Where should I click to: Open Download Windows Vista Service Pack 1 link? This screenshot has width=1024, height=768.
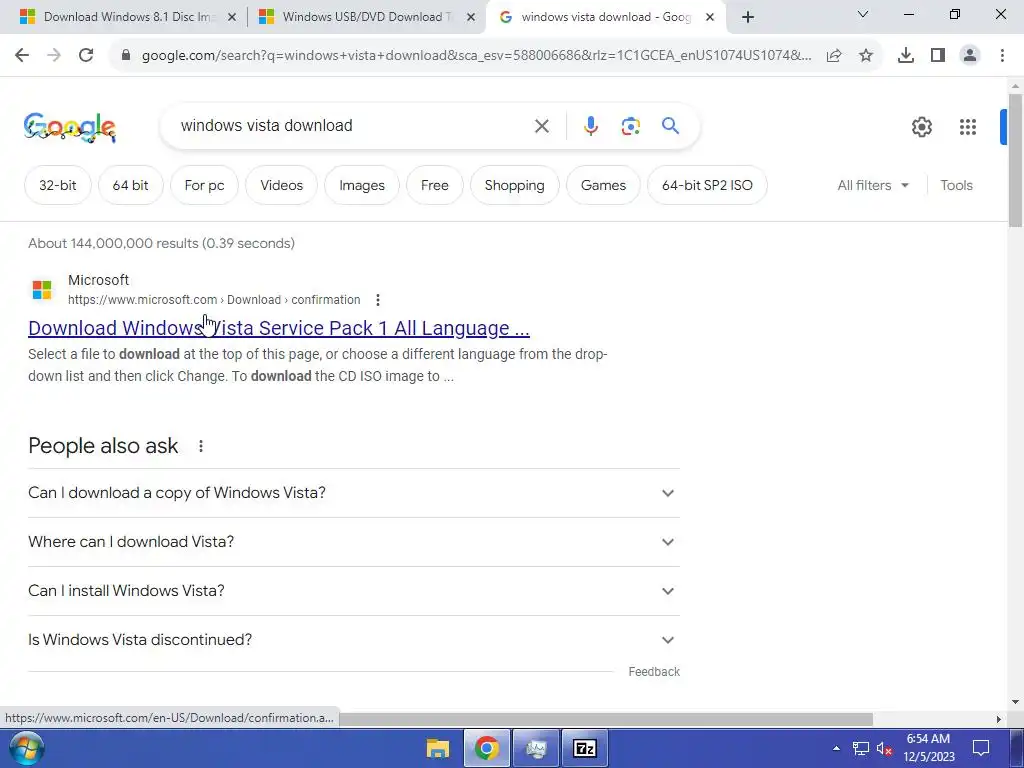[x=279, y=328]
